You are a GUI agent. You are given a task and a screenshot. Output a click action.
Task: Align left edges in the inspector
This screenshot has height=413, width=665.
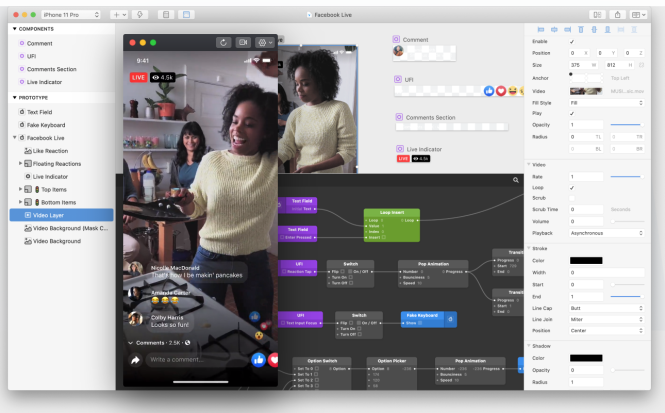point(541,30)
